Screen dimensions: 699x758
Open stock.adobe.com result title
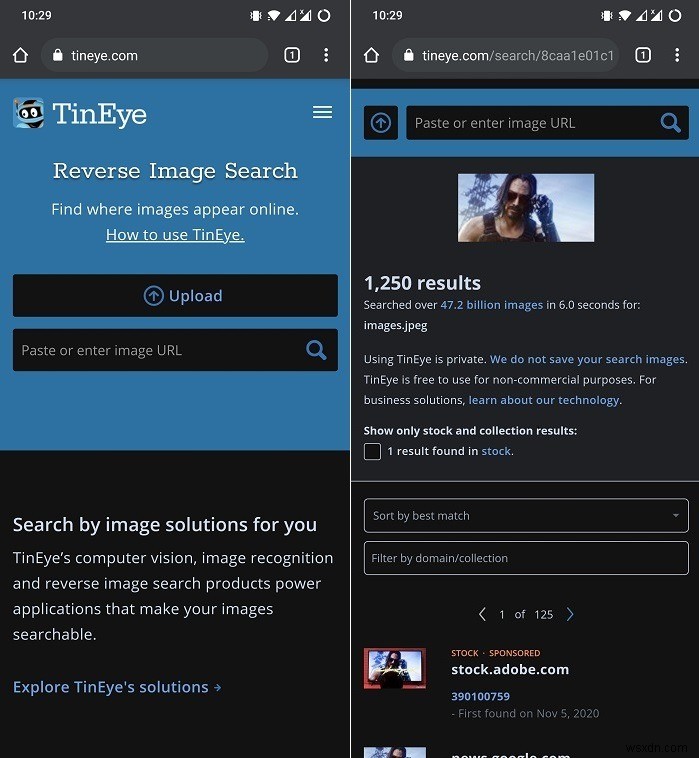coord(510,670)
